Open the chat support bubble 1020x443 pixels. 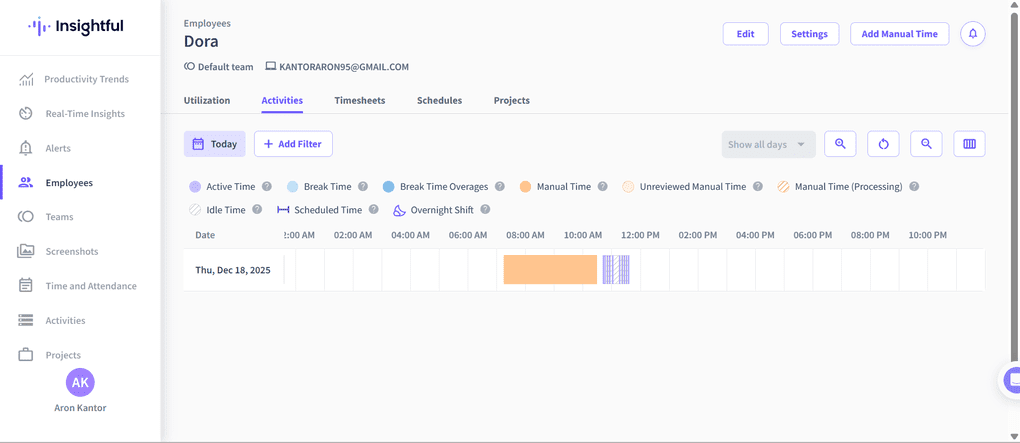(1011, 380)
